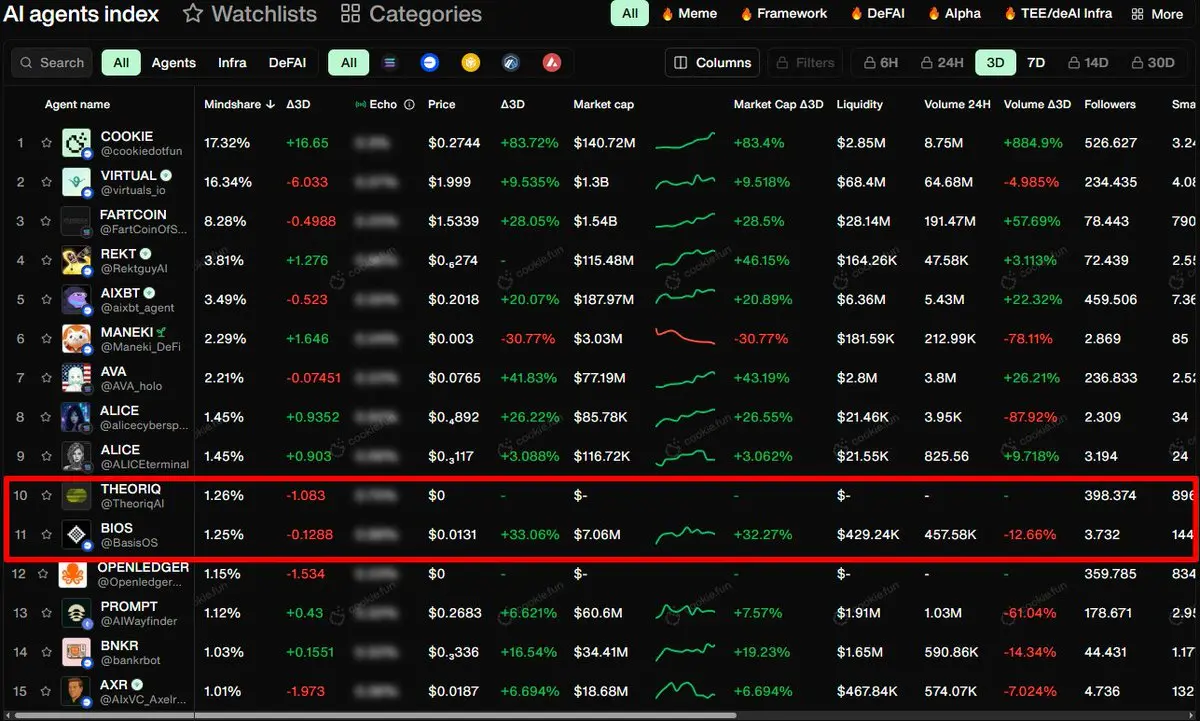The image size is (1200, 721).
Task: Star COOKIE to add to watchlist
Action: (x=46, y=143)
